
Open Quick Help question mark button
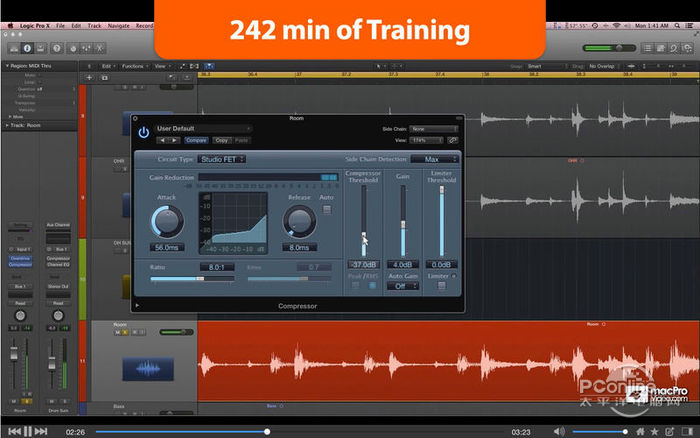point(57,49)
